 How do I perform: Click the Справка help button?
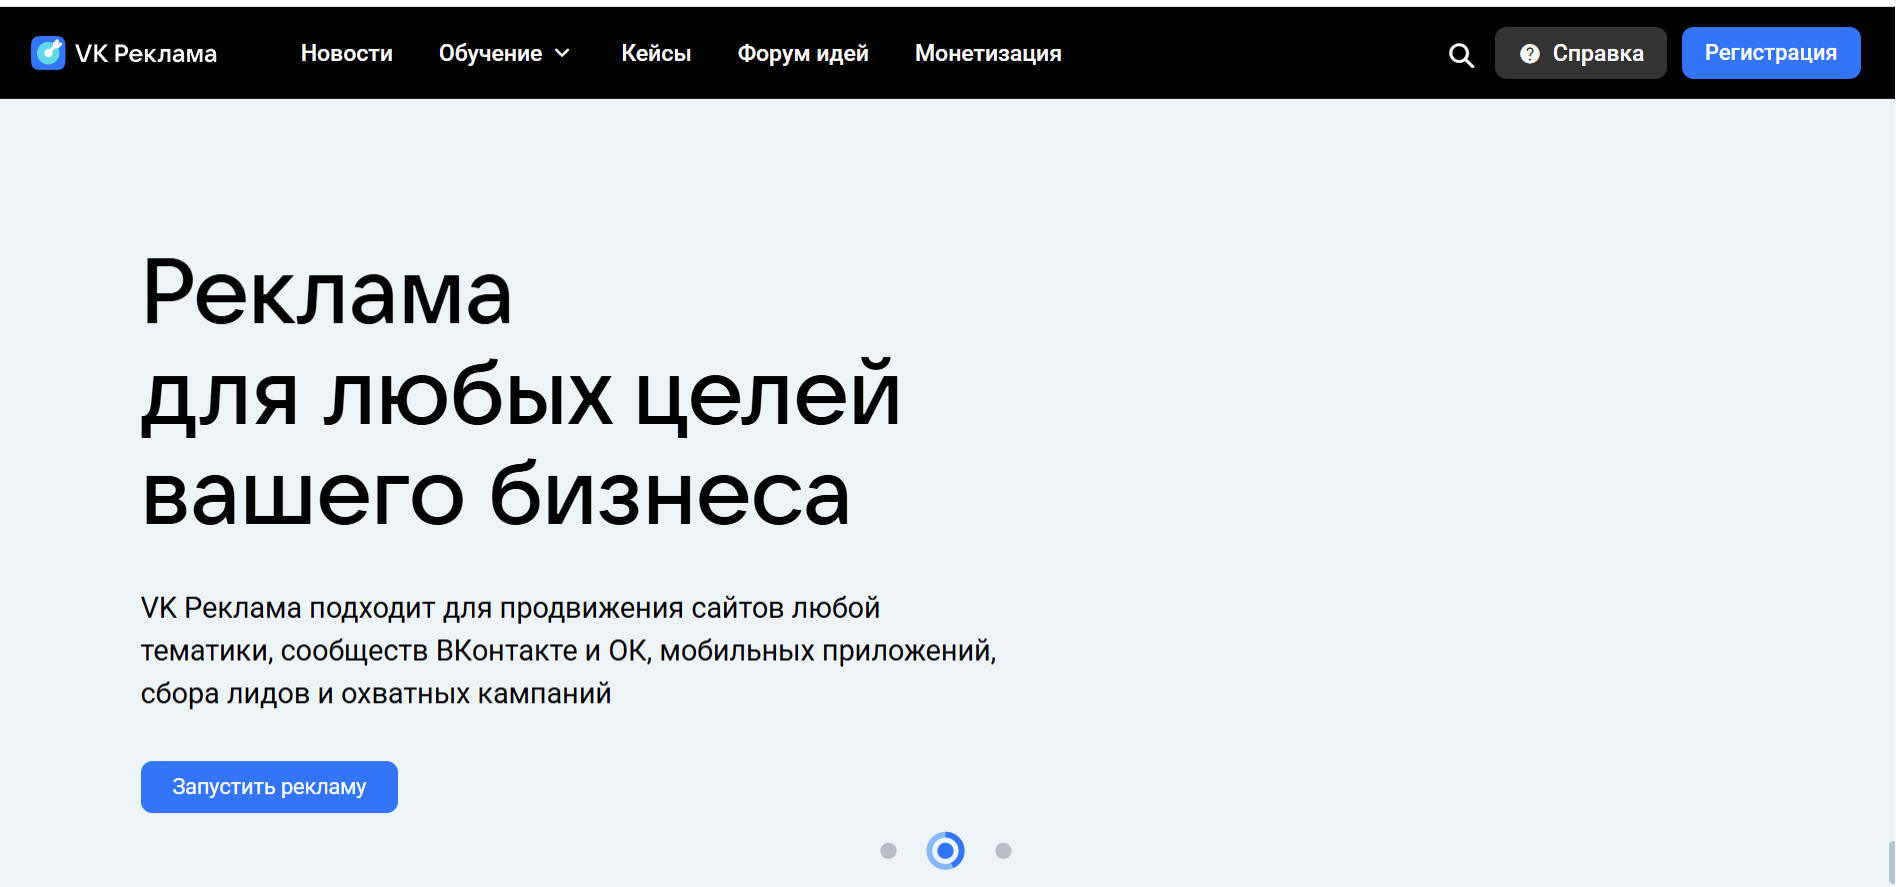[x=1580, y=53]
